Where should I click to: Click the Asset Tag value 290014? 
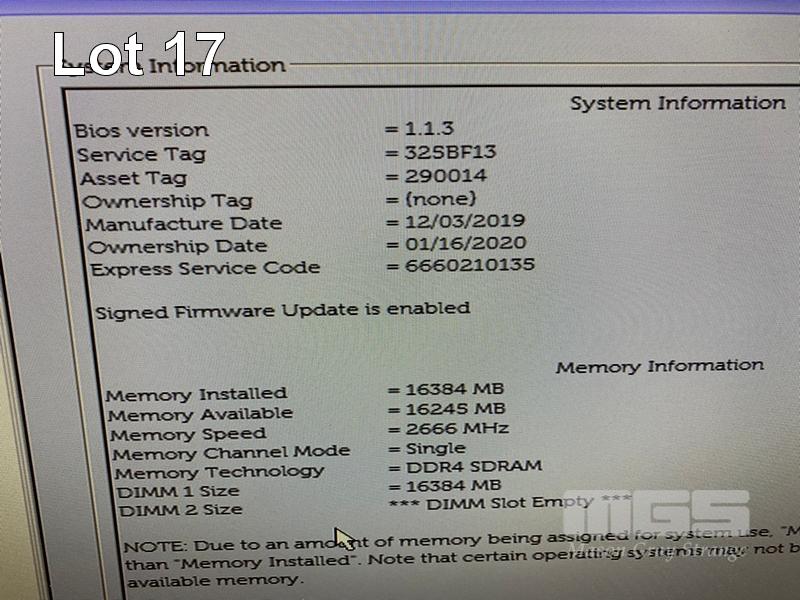tap(445, 176)
